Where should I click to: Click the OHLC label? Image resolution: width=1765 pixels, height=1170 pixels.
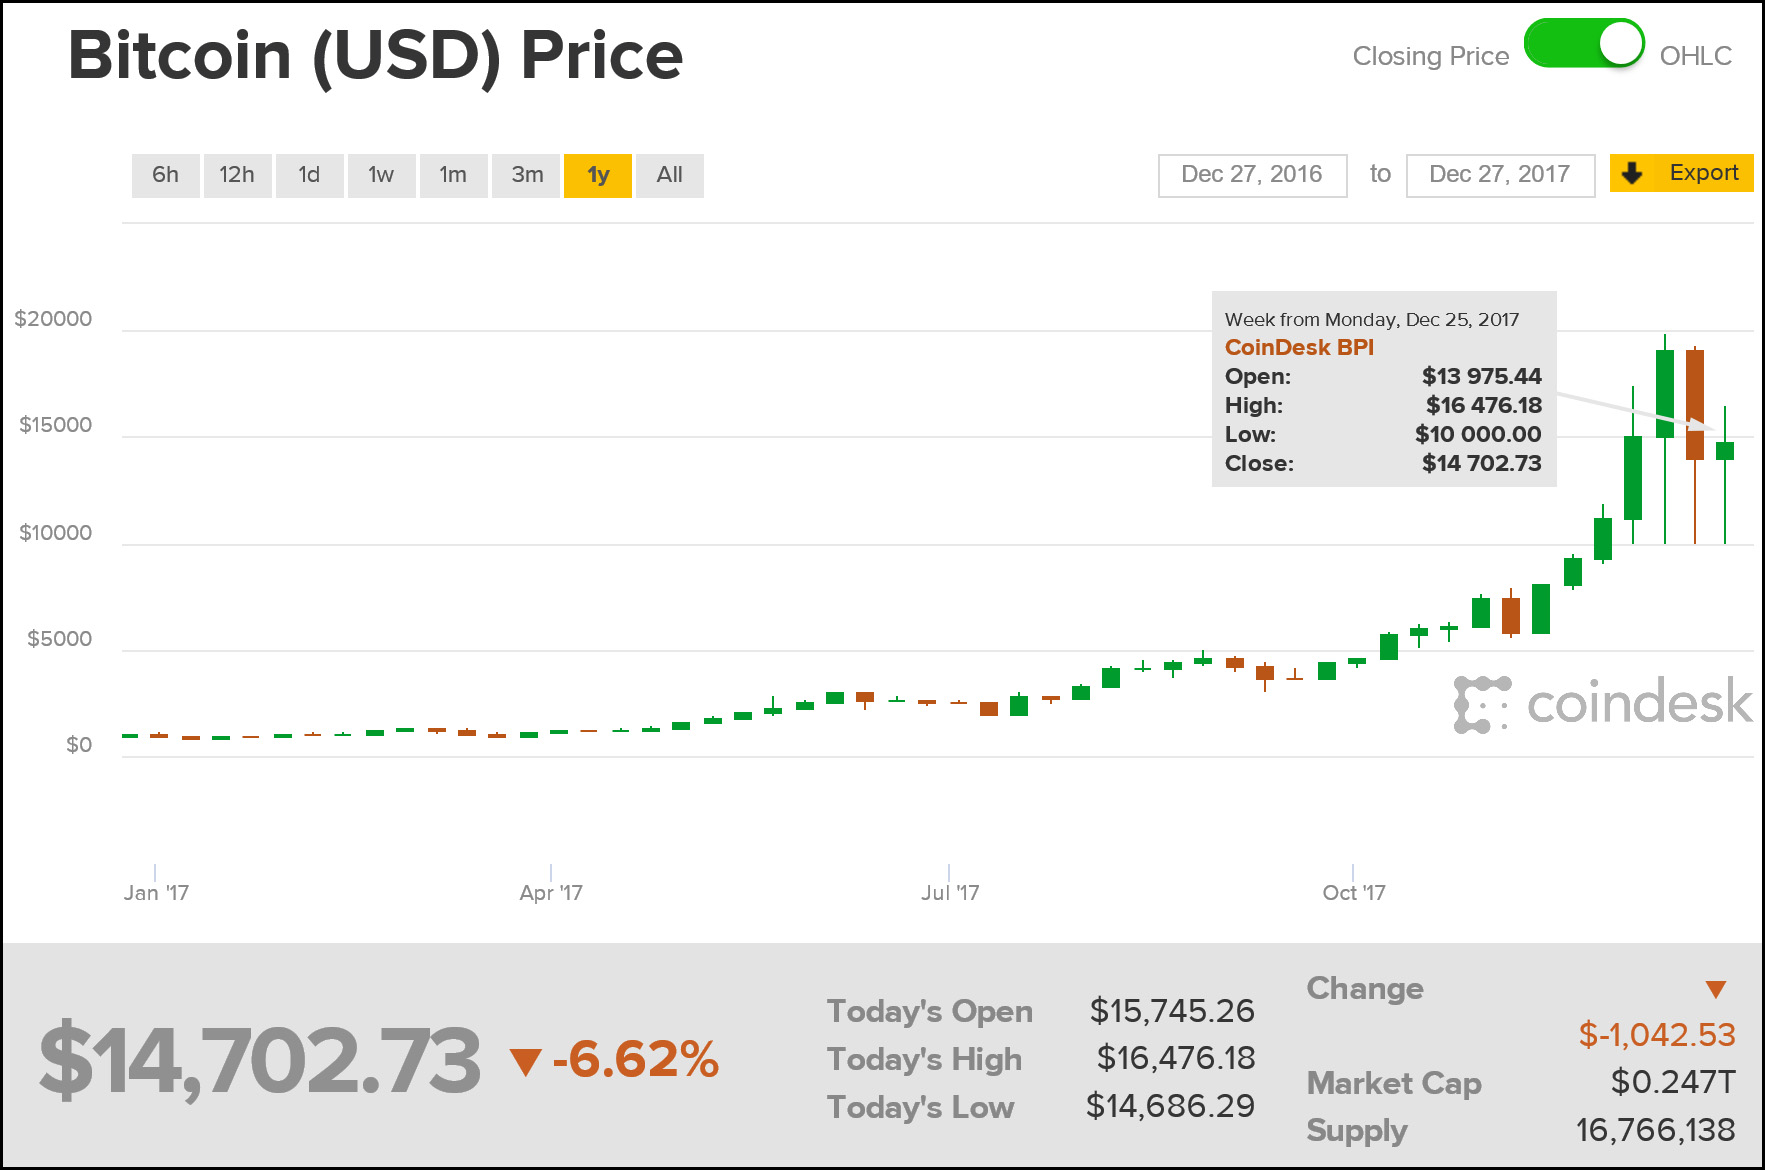click(1695, 56)
